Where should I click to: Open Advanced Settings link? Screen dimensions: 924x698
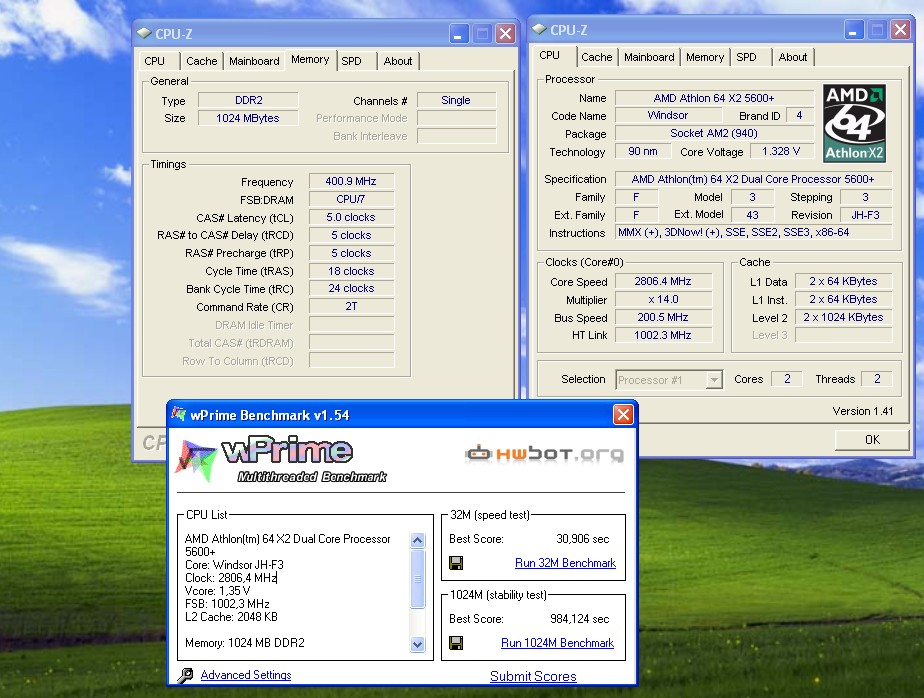tap(246, 675)
